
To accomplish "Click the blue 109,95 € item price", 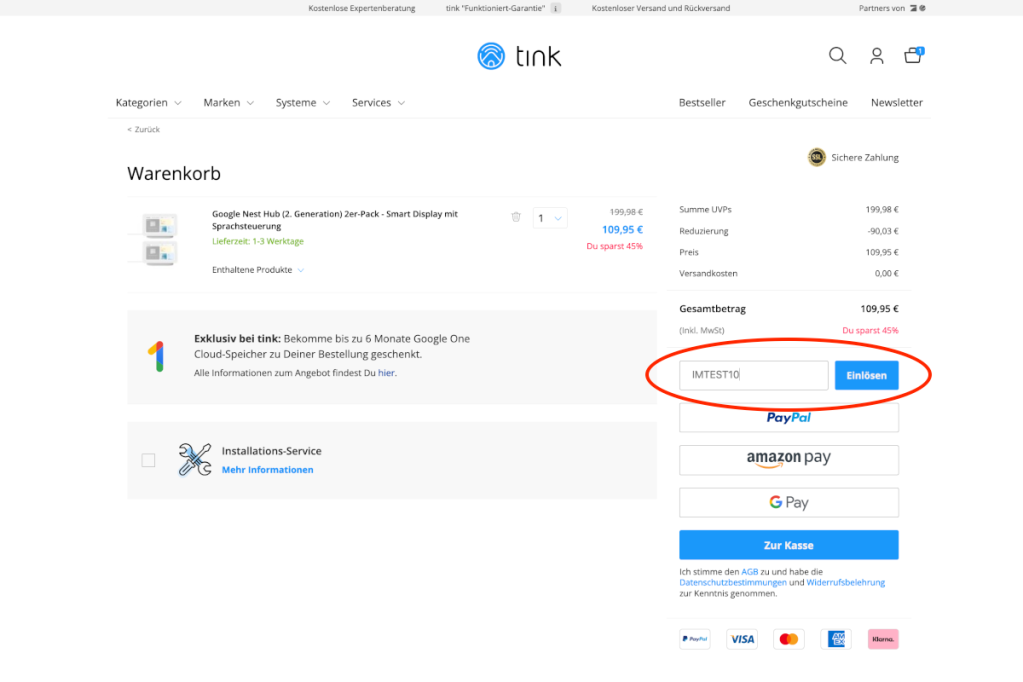I will 622,230.
